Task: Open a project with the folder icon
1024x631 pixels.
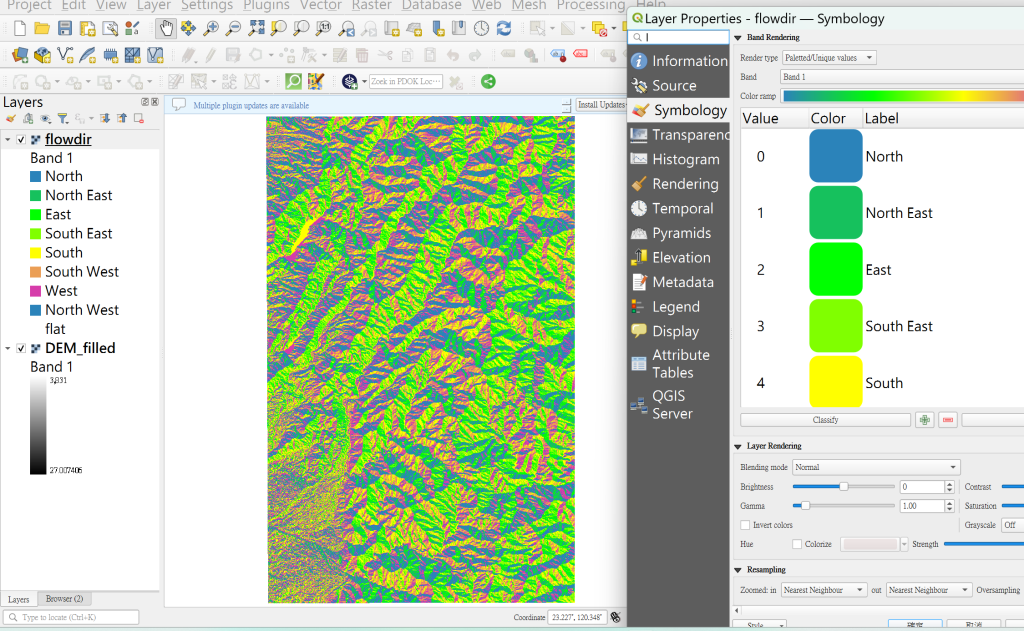Action: click(42, 28)
